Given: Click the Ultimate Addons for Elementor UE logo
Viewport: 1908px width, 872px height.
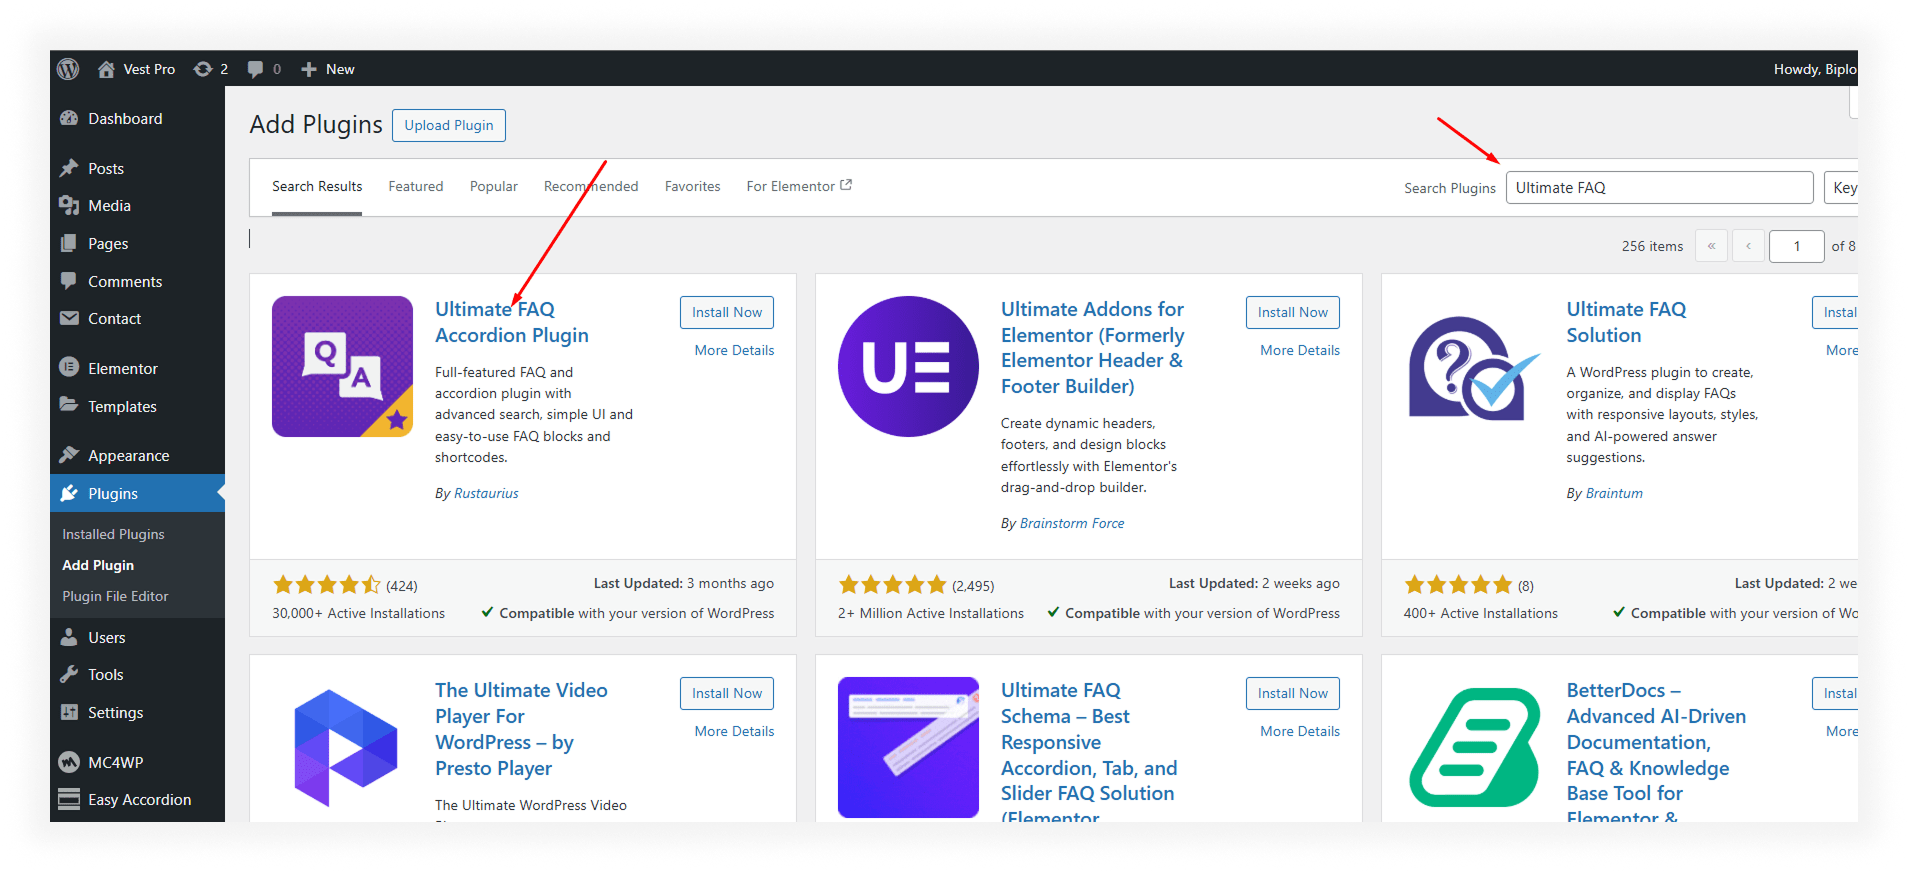Looking at the screenshot, I should (x=908, y=366).
